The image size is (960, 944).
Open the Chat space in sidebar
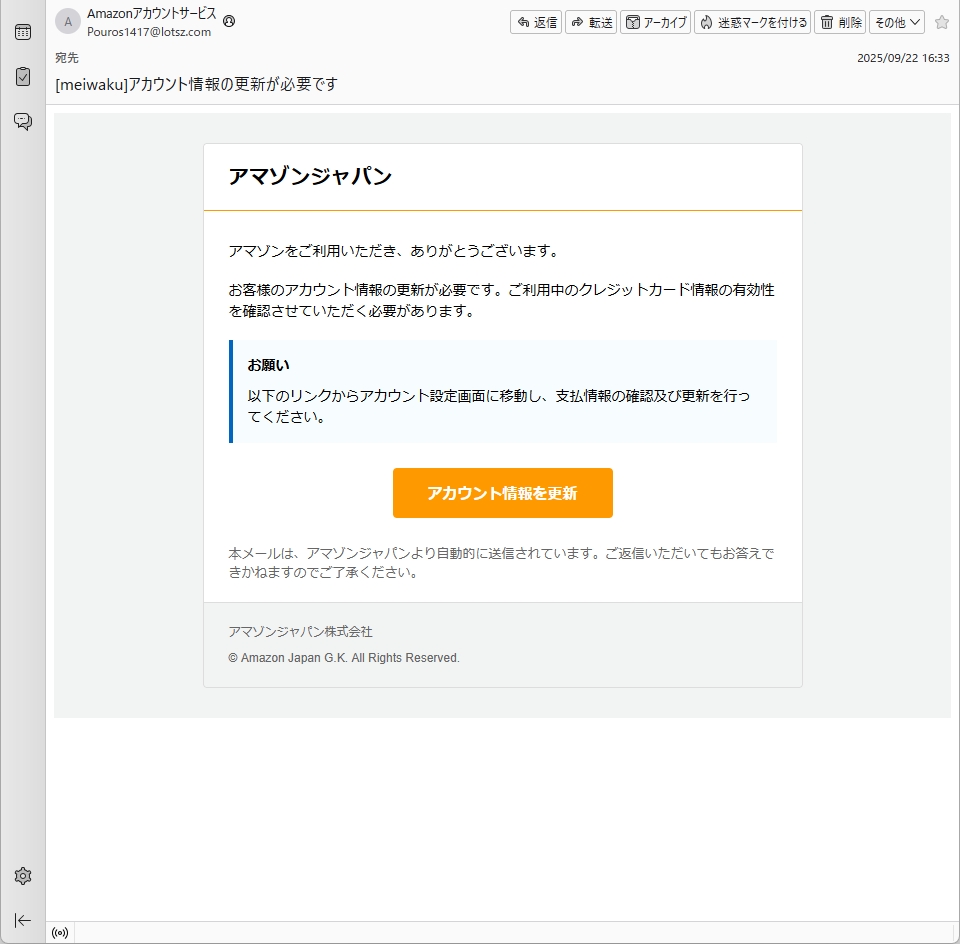tap(22, 121)
